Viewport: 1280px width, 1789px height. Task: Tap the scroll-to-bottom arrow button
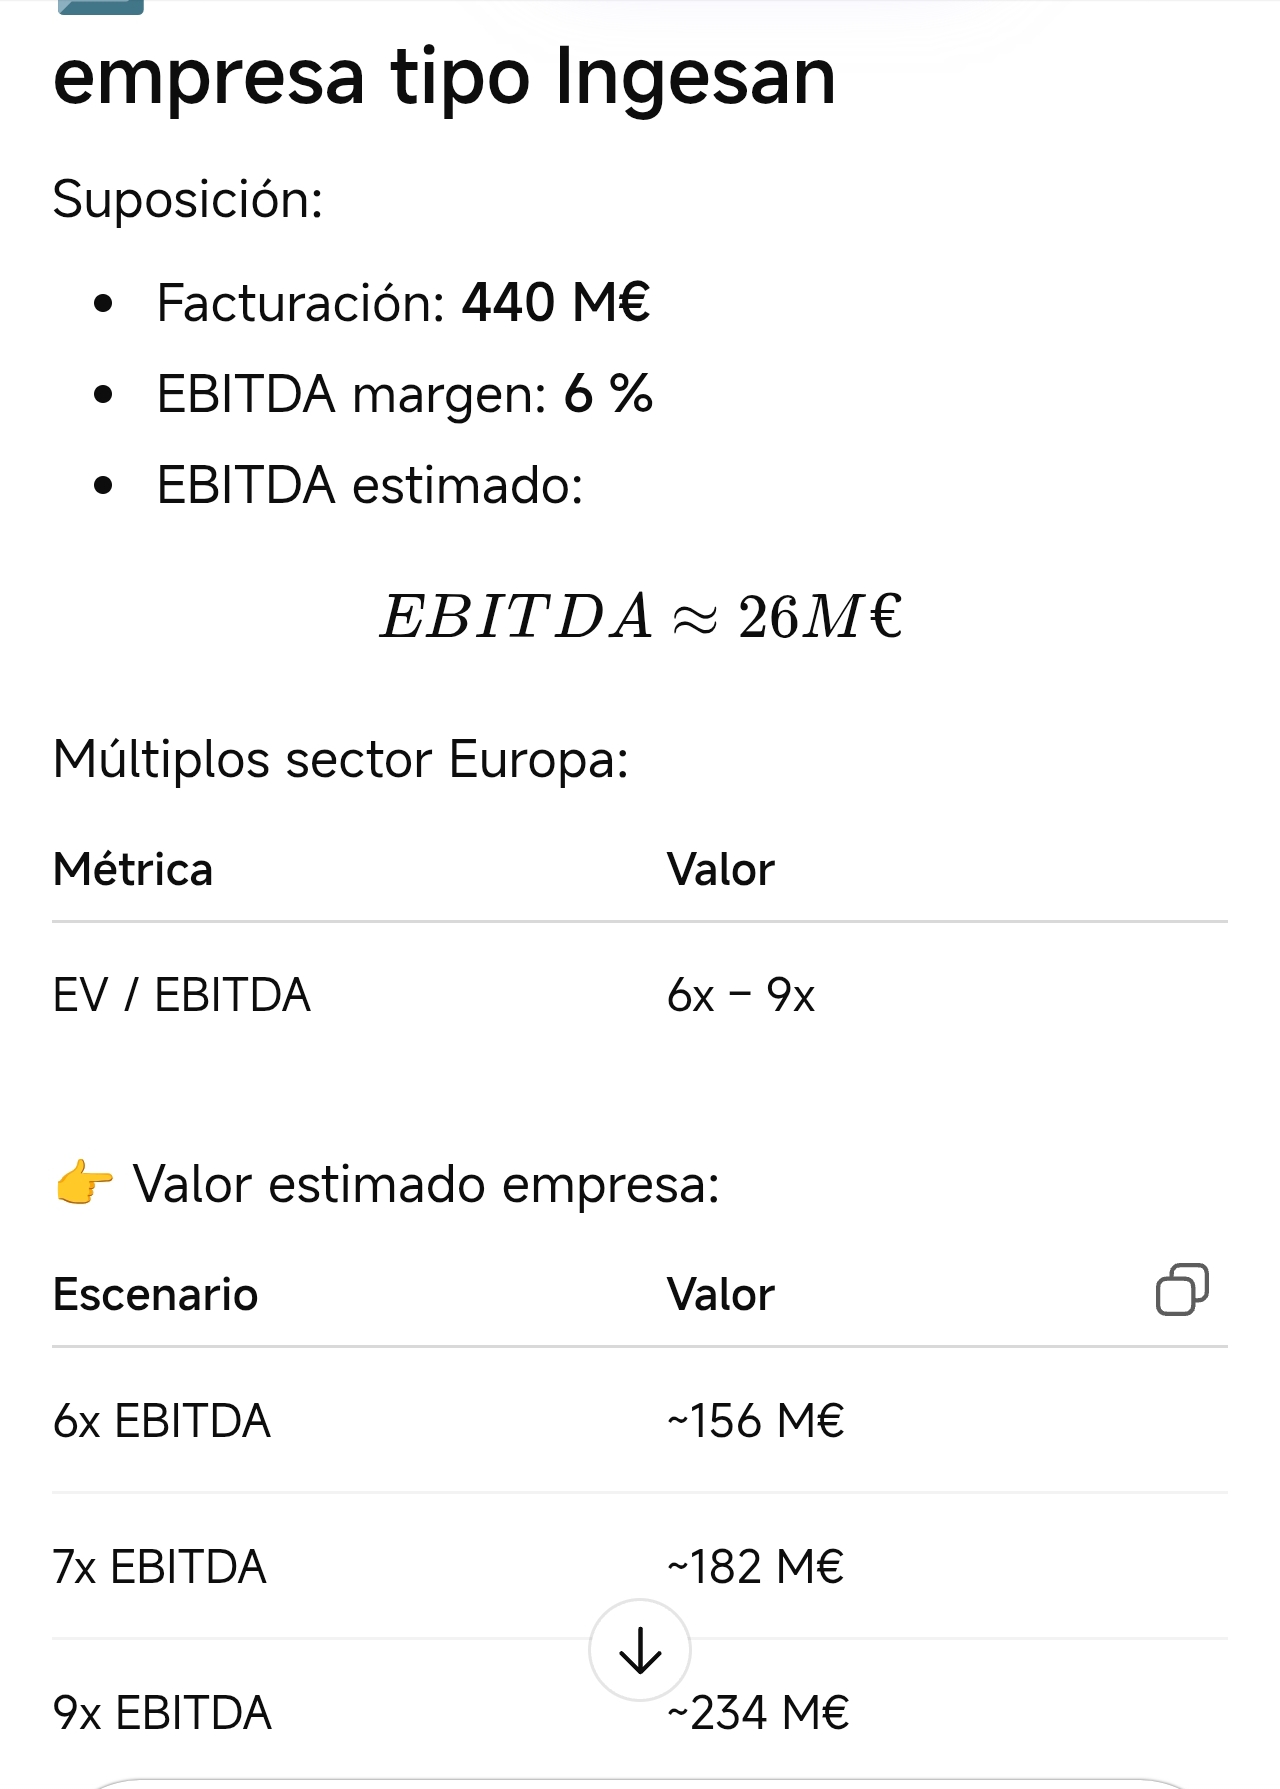(x=640, y=1650)
